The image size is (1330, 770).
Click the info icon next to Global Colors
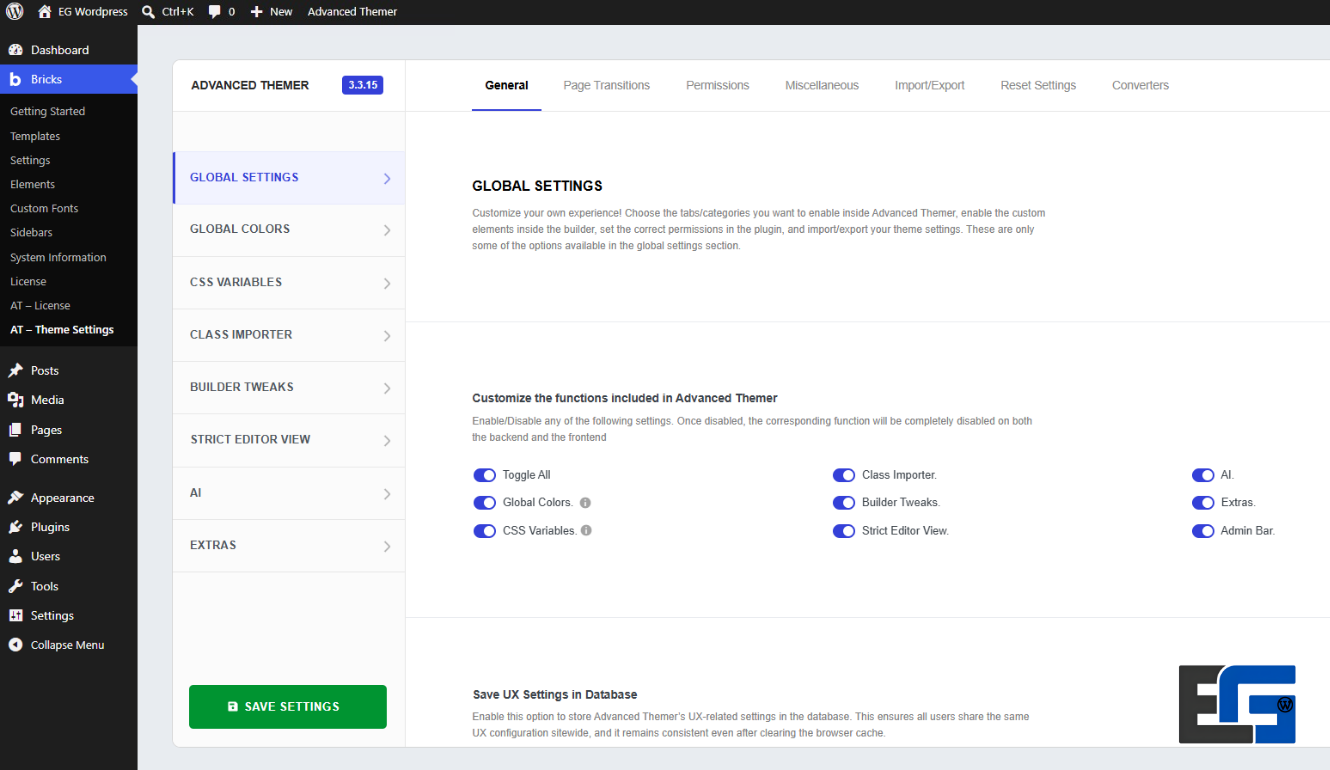[x=585, y=503]
